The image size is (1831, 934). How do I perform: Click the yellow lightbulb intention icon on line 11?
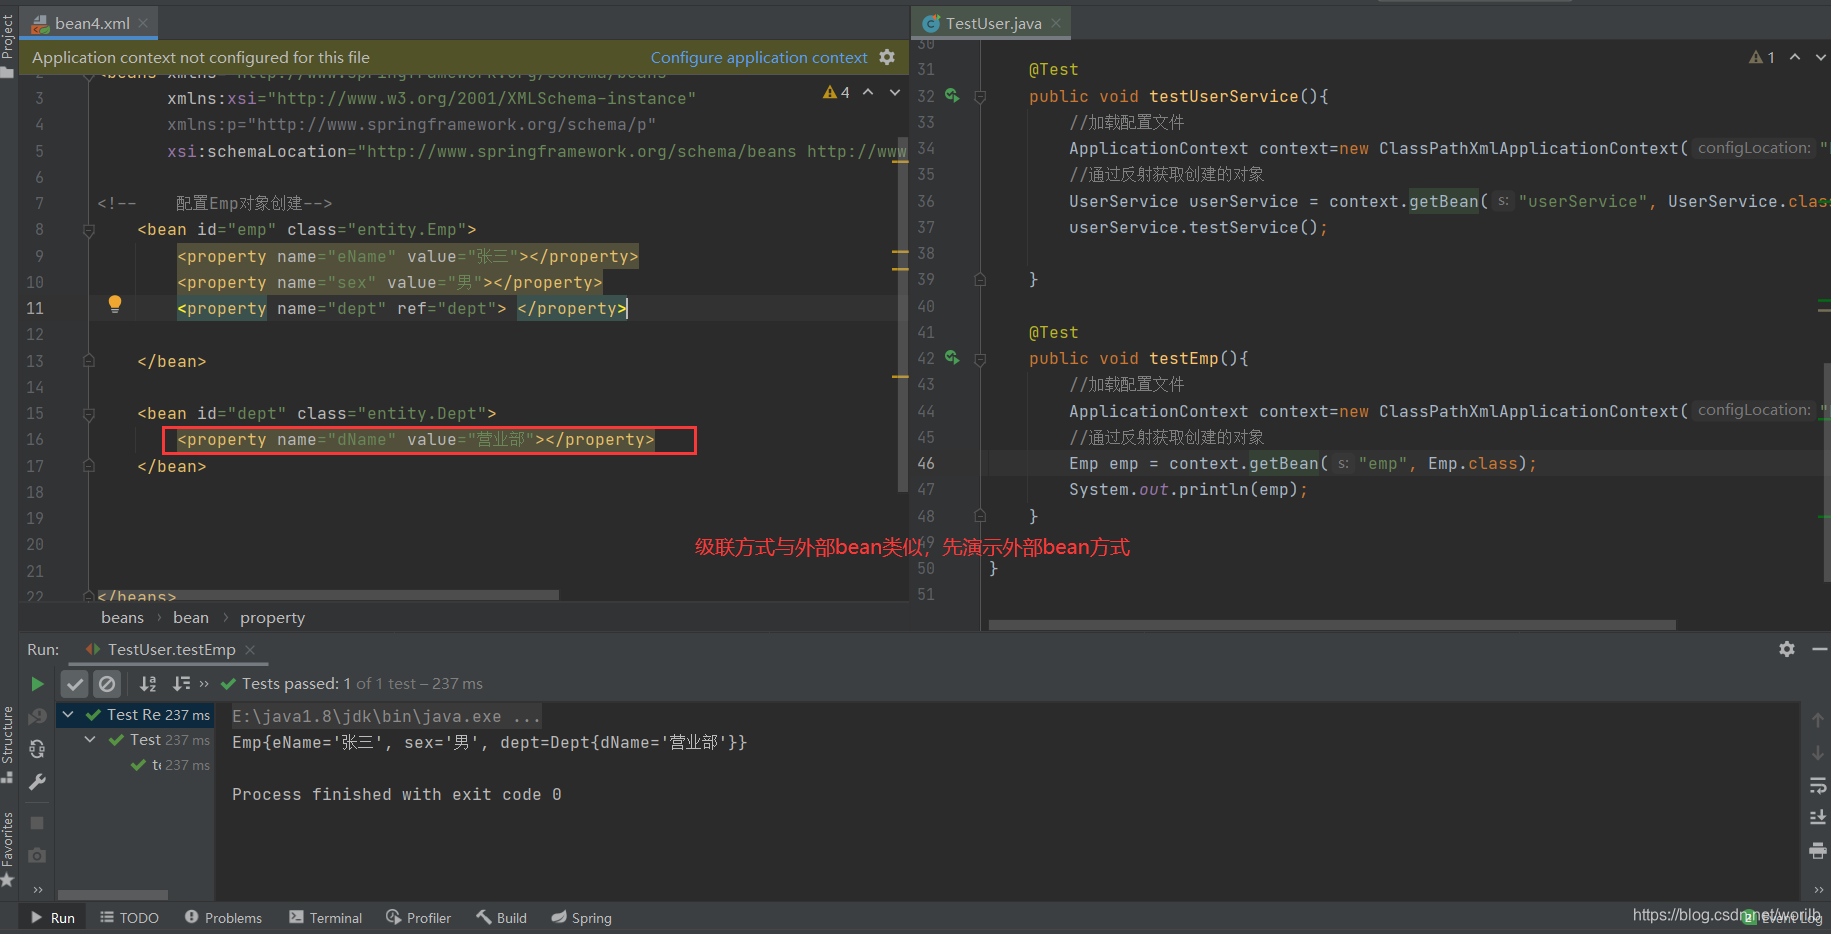point(115,304)
